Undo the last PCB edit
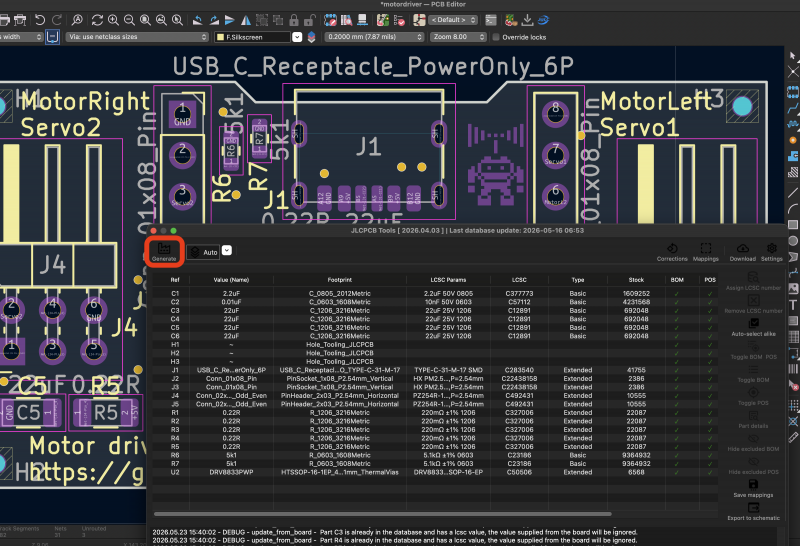The width and height of the screenshot is (800, 546). click(40, 20)
